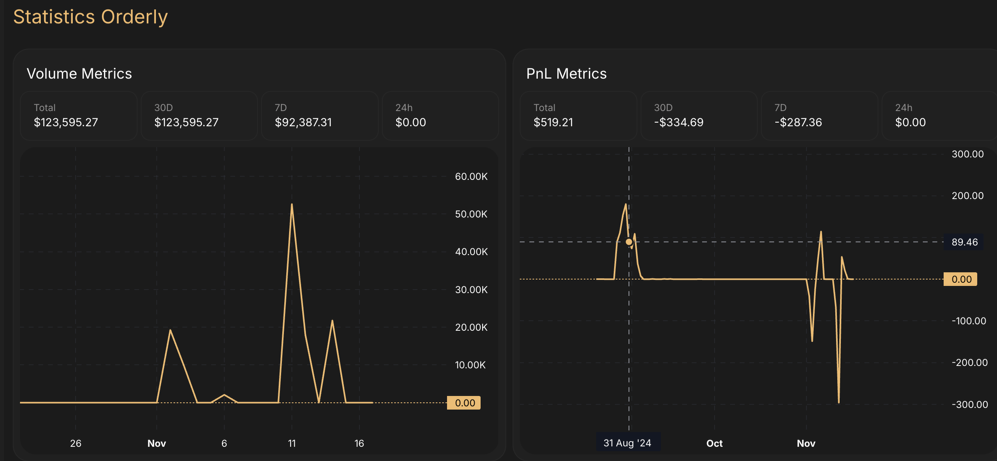This screenshot has height=461, width=997.
Task: Select the Volume Metrics 30D card
Action: pos(199,116)
